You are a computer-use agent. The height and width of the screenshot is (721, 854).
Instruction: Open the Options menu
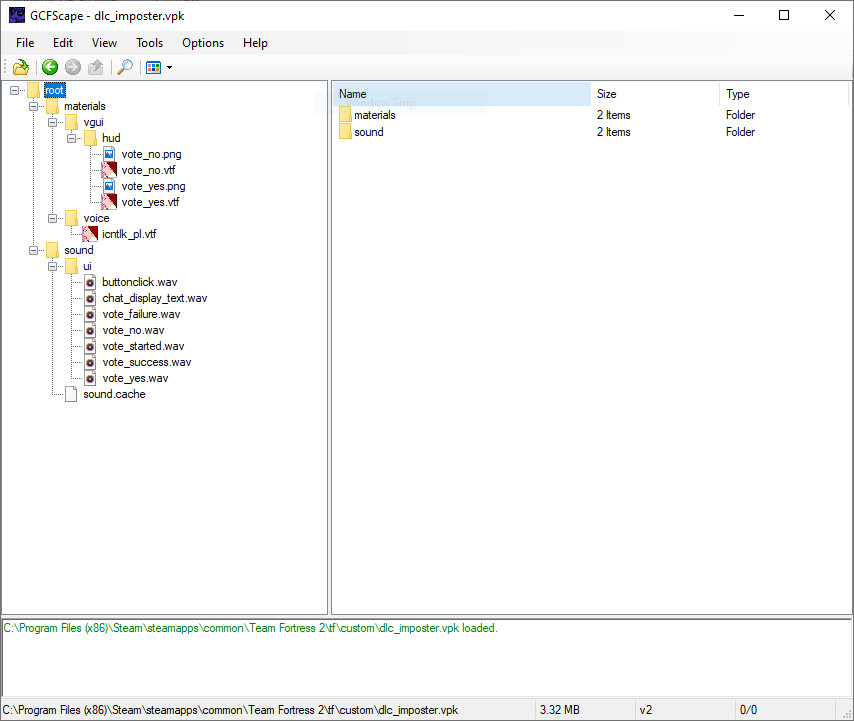click(203, 43)
